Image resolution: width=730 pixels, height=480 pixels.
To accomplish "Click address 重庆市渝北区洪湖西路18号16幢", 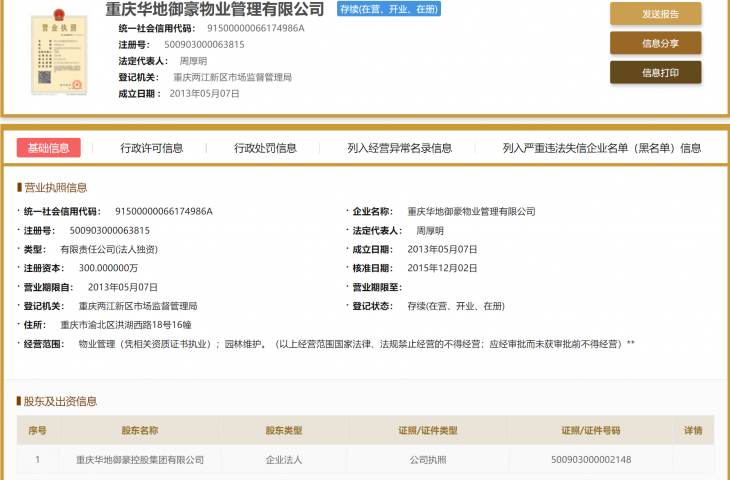I will click(126, 325).
